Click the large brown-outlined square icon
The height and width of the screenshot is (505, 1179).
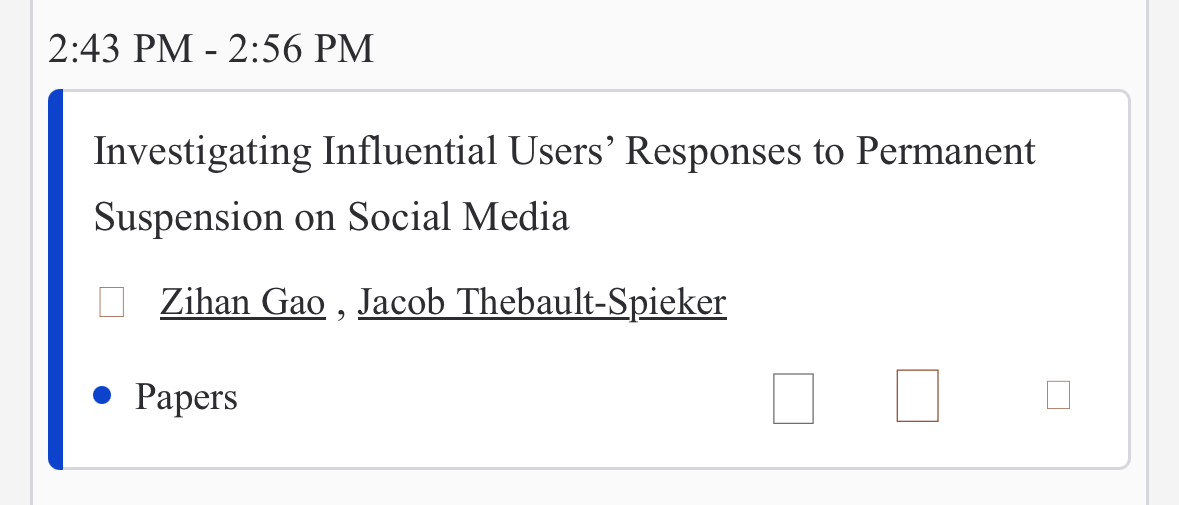(x=917, y=395)
